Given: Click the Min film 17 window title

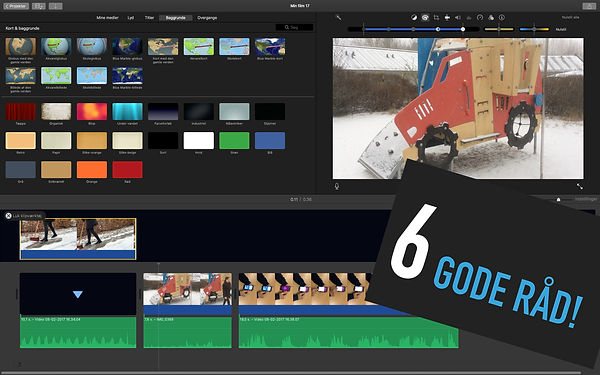Looking at the screenshot, I should tap(300, 6).
